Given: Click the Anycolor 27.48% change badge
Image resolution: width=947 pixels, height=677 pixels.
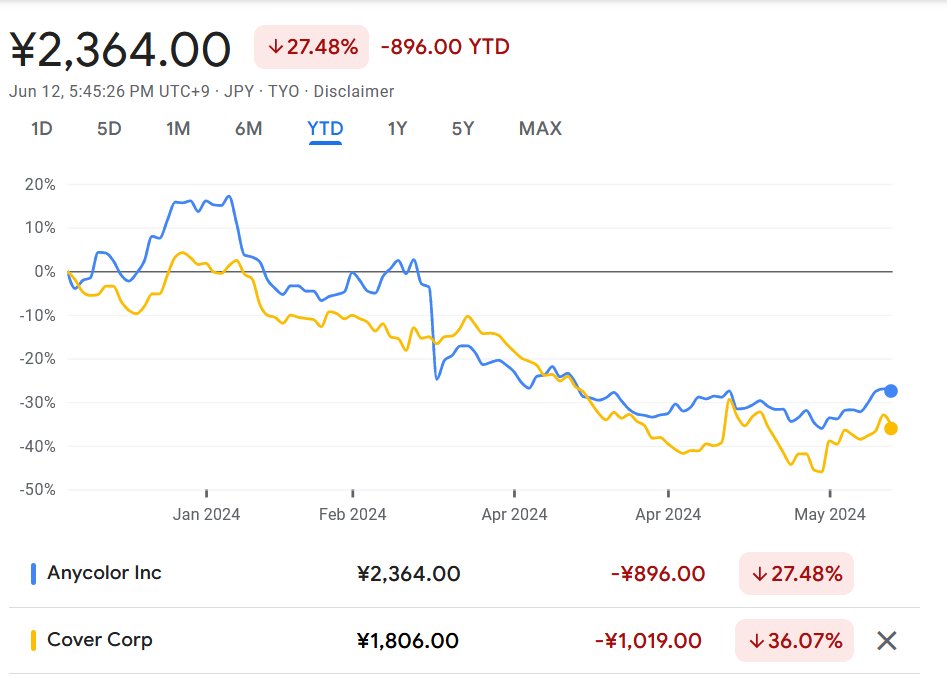Looking at the screenshot, I should click(796, 574).
